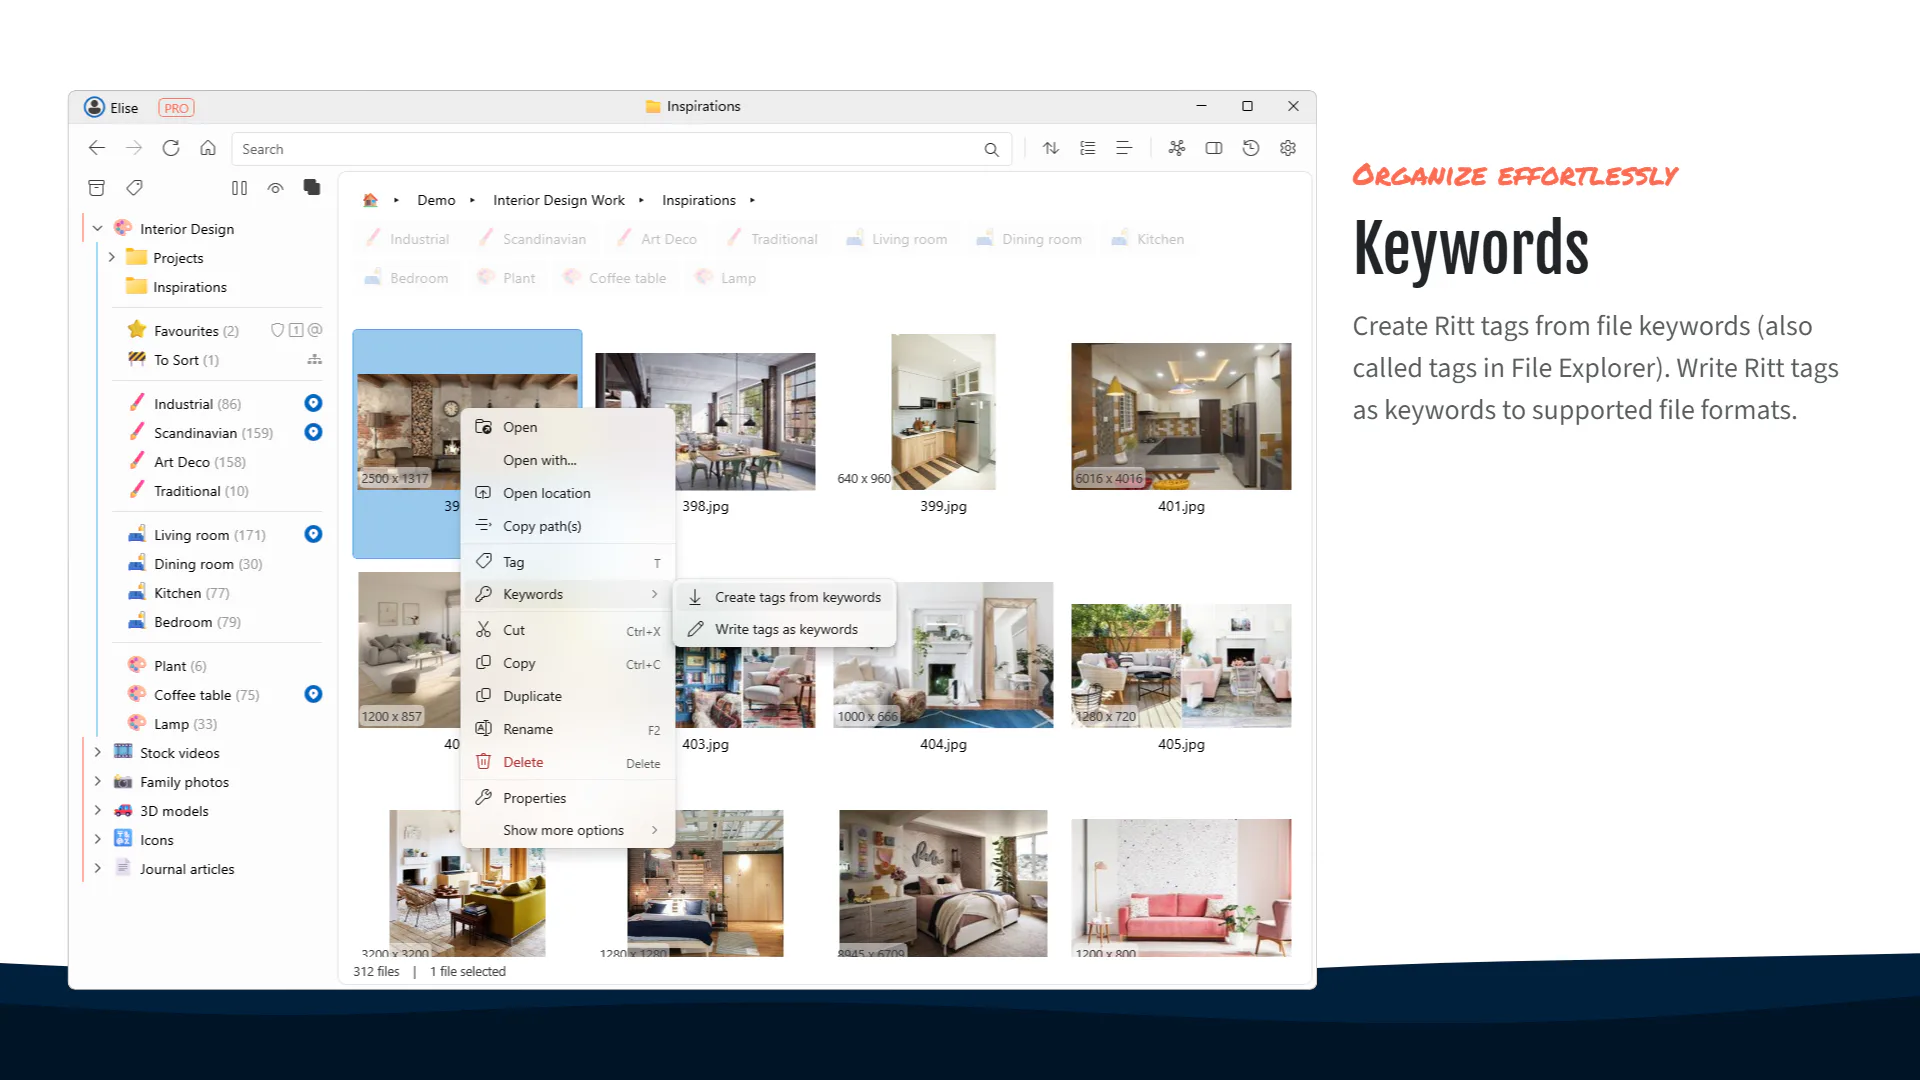Select the 401.jpg kitchen thumbnail

[x=1181, y=416]
